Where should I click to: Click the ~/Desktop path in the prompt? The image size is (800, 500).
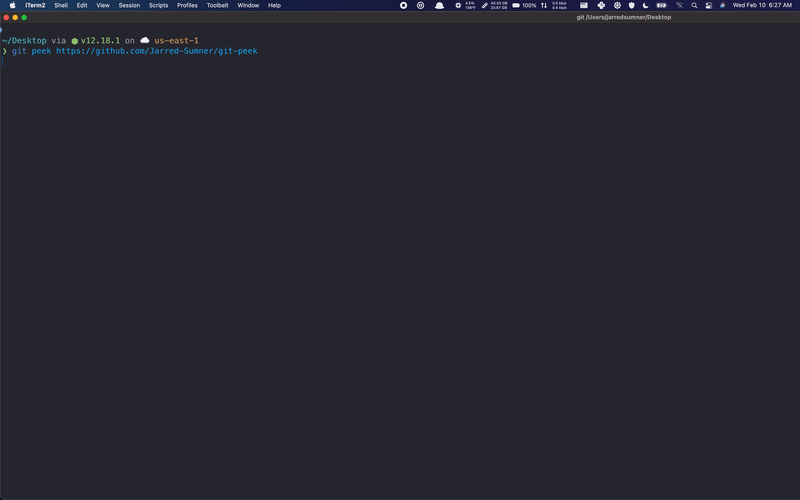pyautogui.click(x=24, y=40)
